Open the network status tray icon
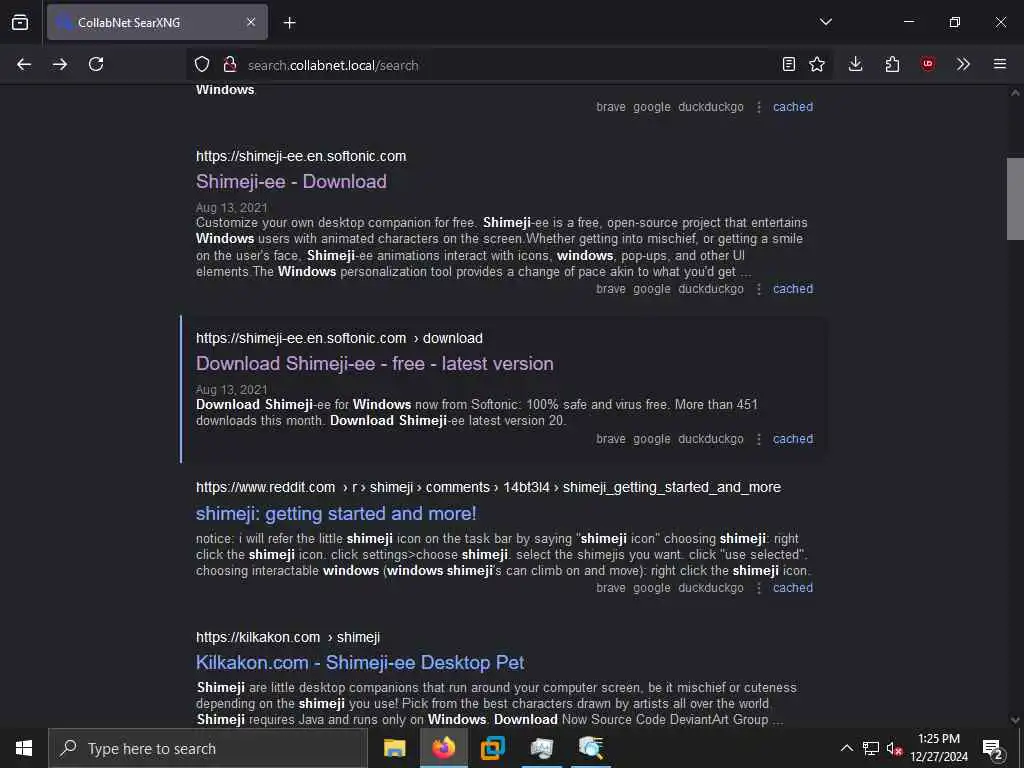This screenshot has height=768, width=1024. (871, 748)
